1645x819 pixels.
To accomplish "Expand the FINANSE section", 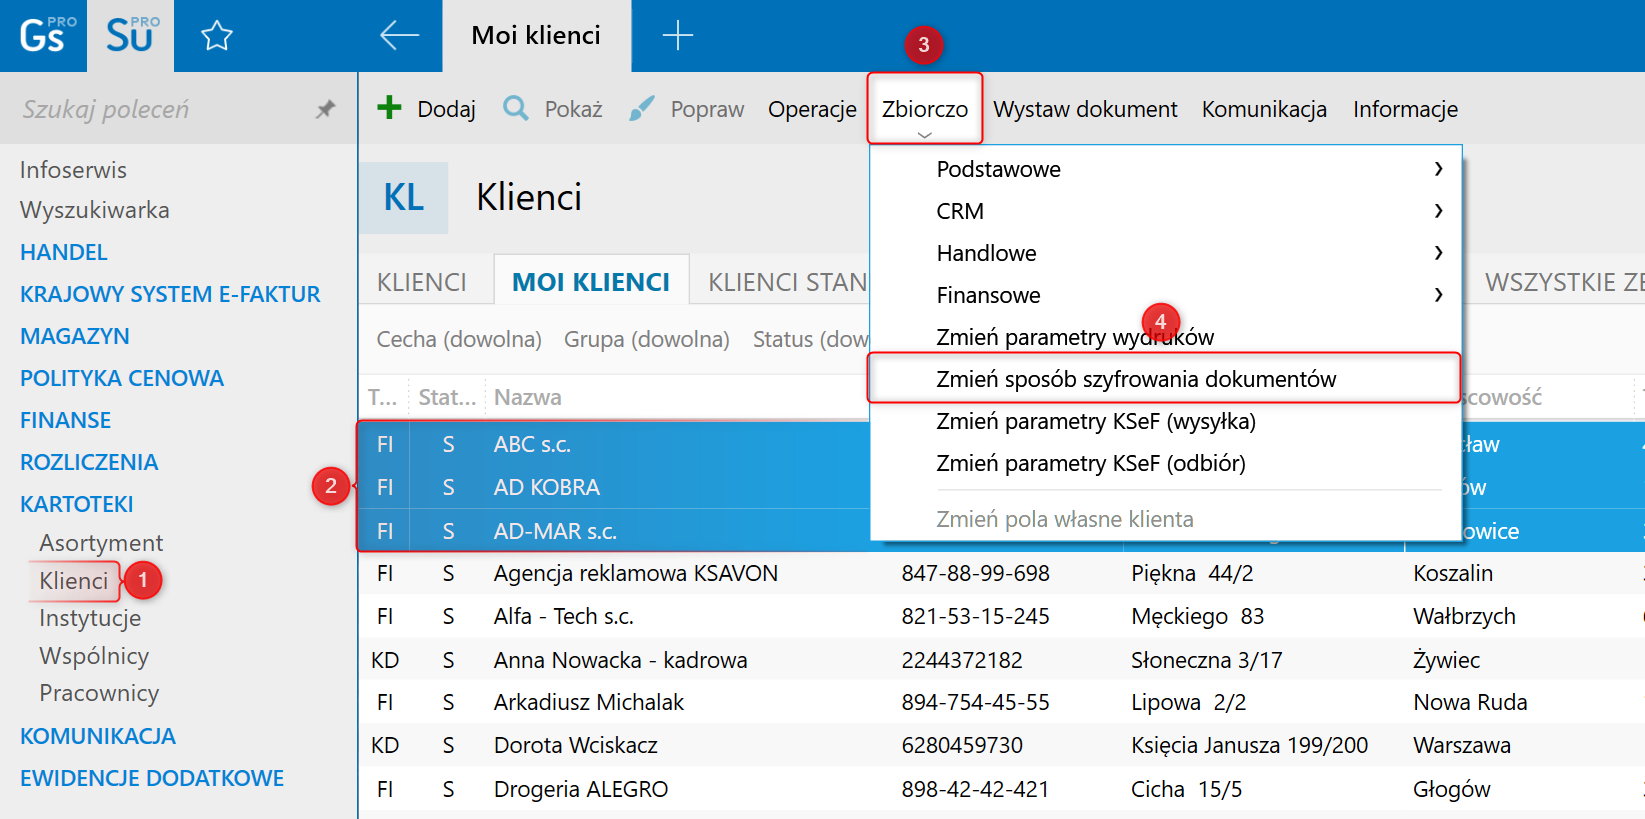I will [65, 420].
